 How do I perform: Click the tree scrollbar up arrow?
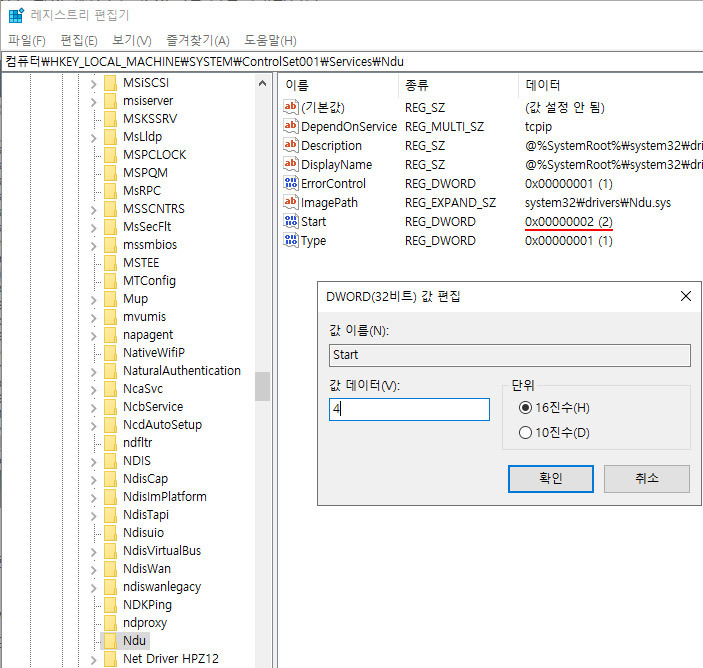[x=263, y=83]
